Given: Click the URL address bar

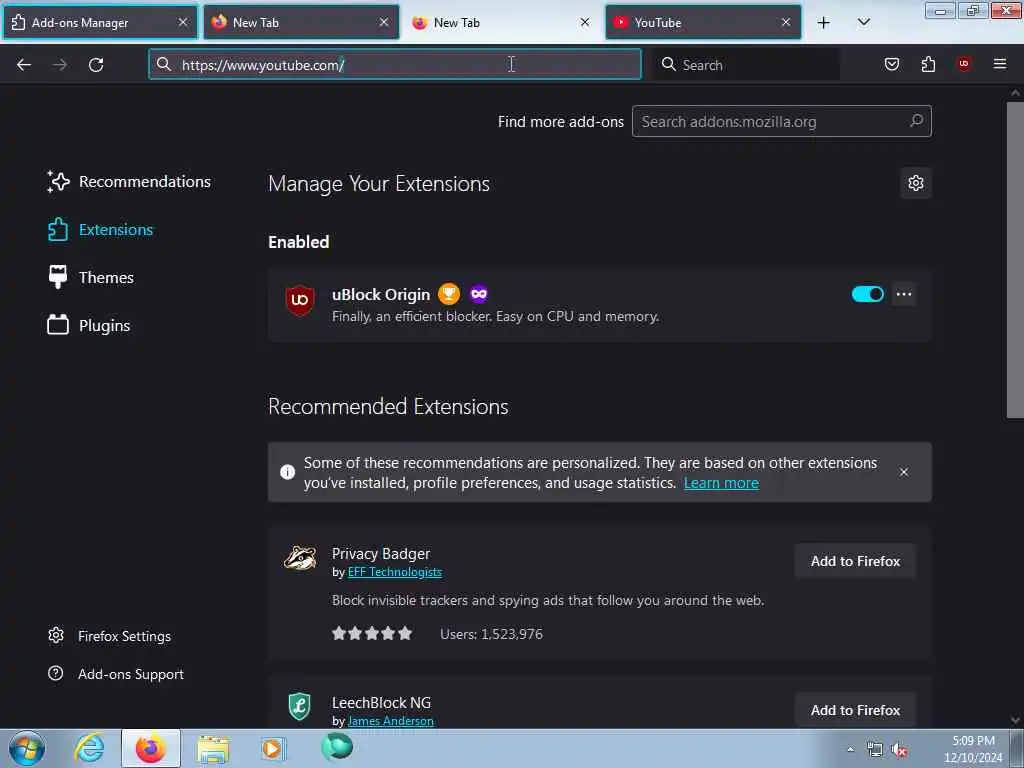Looking at the screenshot, I should point(394,64).
